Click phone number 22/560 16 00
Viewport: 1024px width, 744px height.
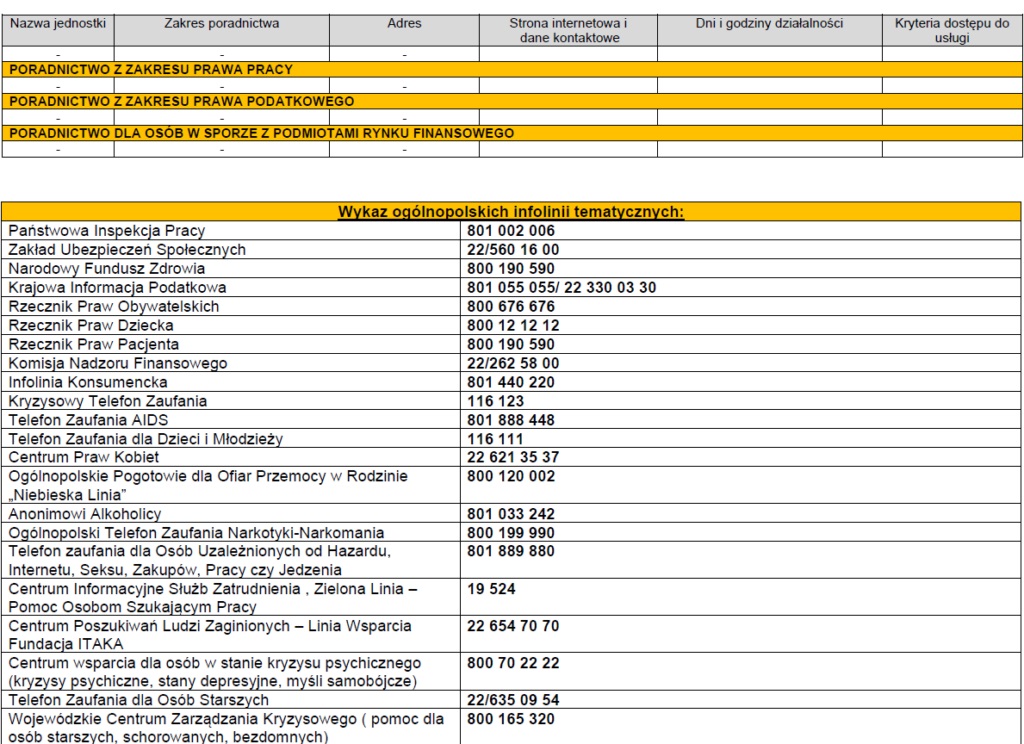coord(513,250)
